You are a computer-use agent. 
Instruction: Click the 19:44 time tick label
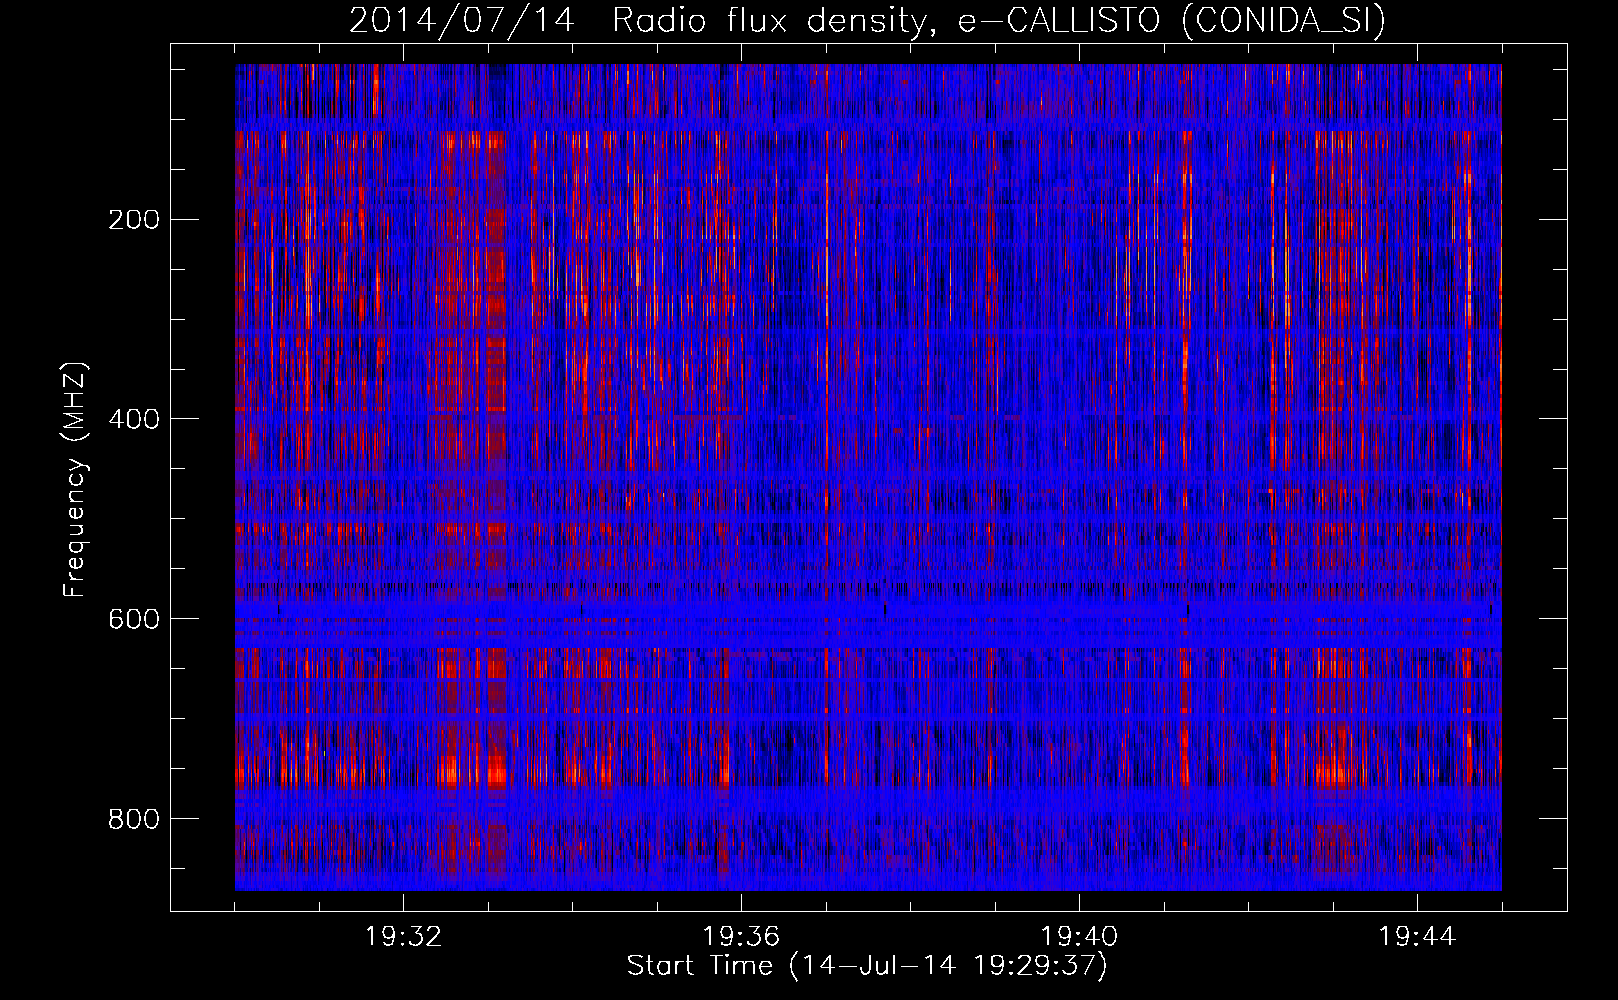[1417, 937]
